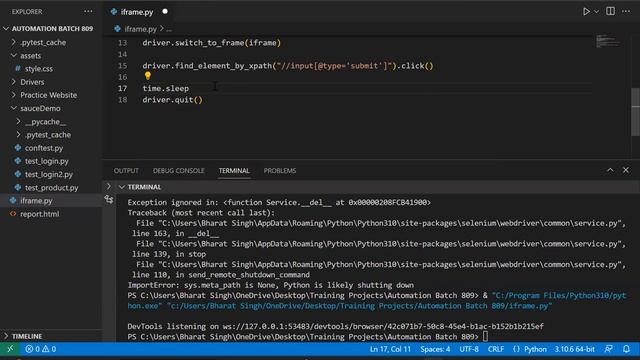Click the feedback icon in status bar

coord(609,349)
